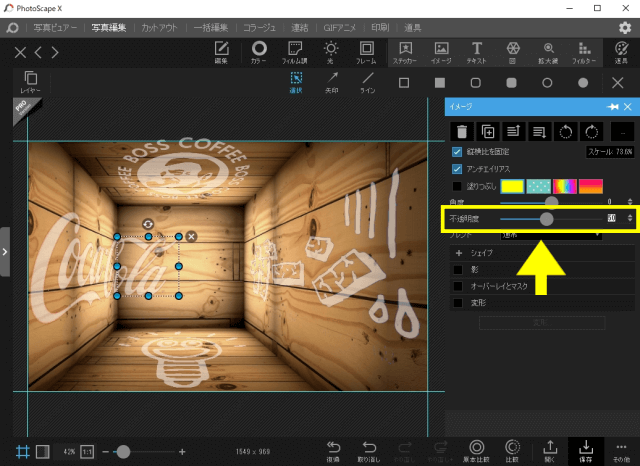Select the outlined circle shape
Screen dimensions: 640x466
click(547, 83)
